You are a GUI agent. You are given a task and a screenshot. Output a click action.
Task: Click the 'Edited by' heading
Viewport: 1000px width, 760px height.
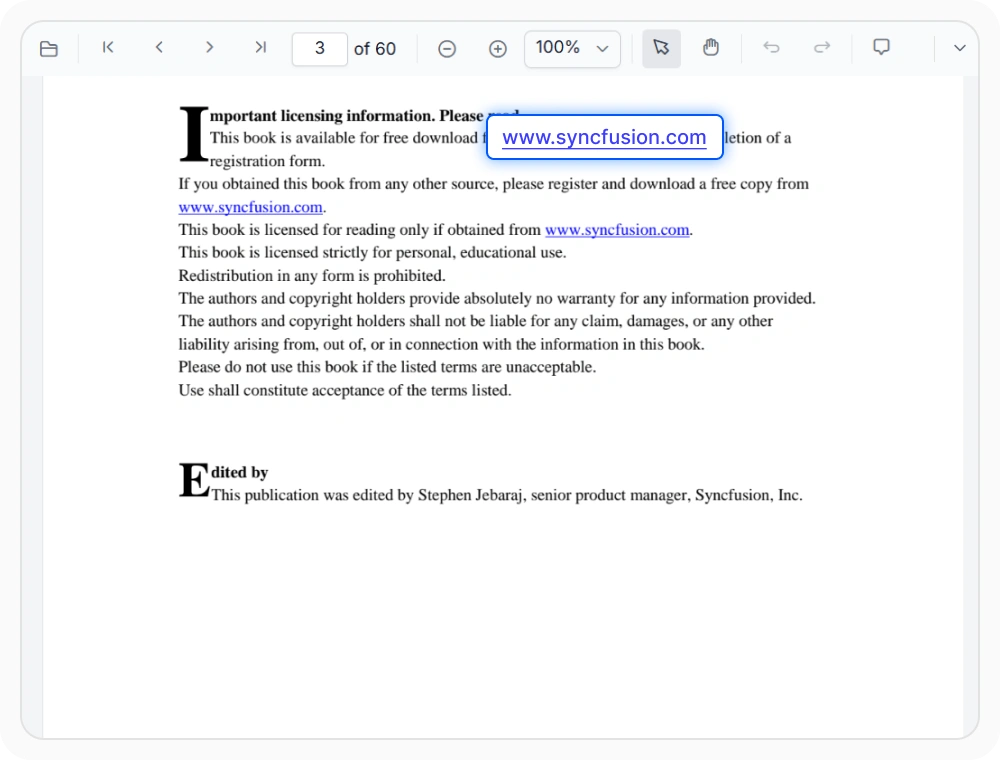(x=224, y=479)
